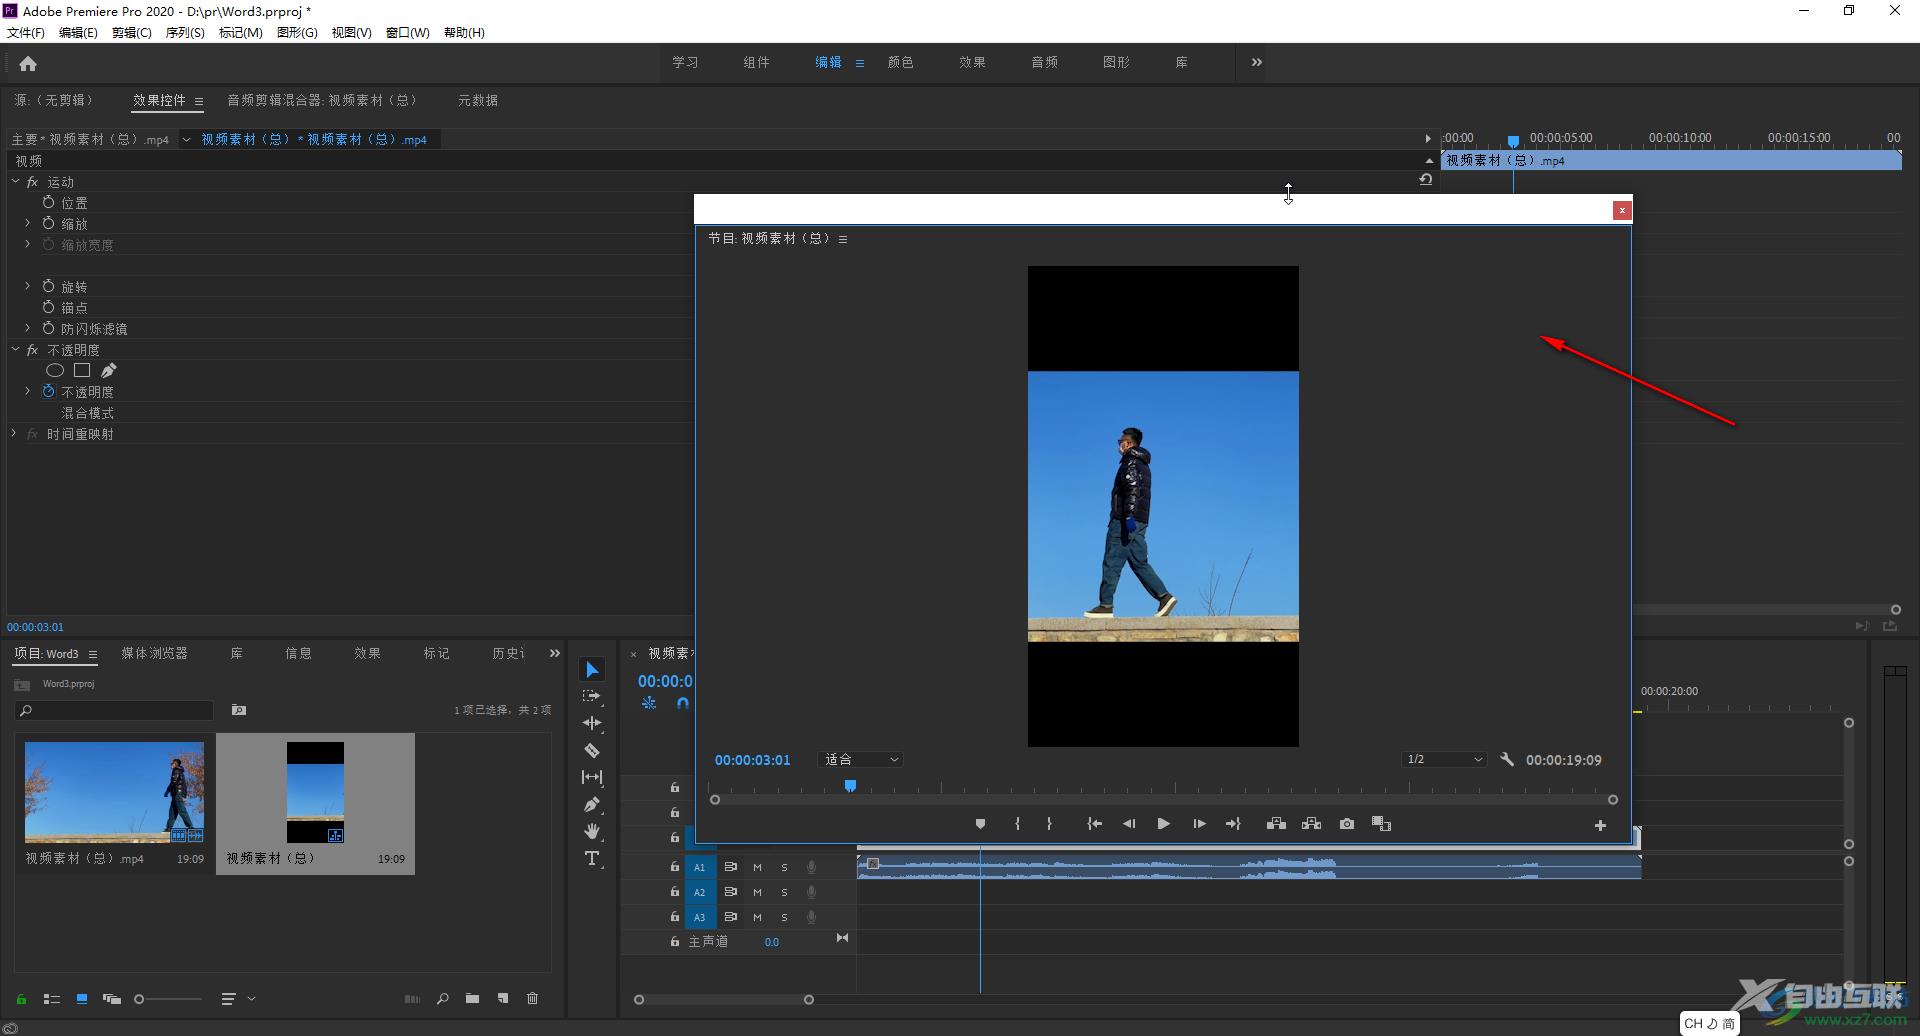Draw ellipse opacity mask
The image size is (1920, 1036).
tap(55, 371)
